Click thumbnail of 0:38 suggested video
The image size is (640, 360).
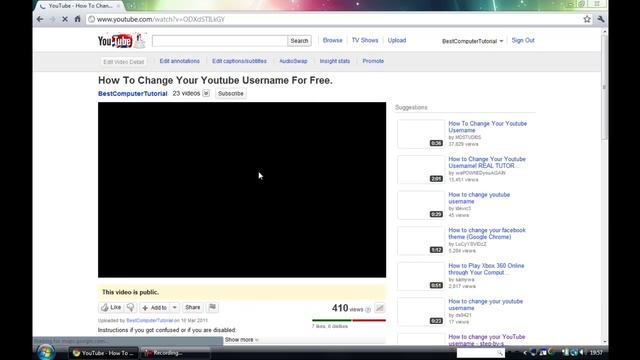click(421, 134)
